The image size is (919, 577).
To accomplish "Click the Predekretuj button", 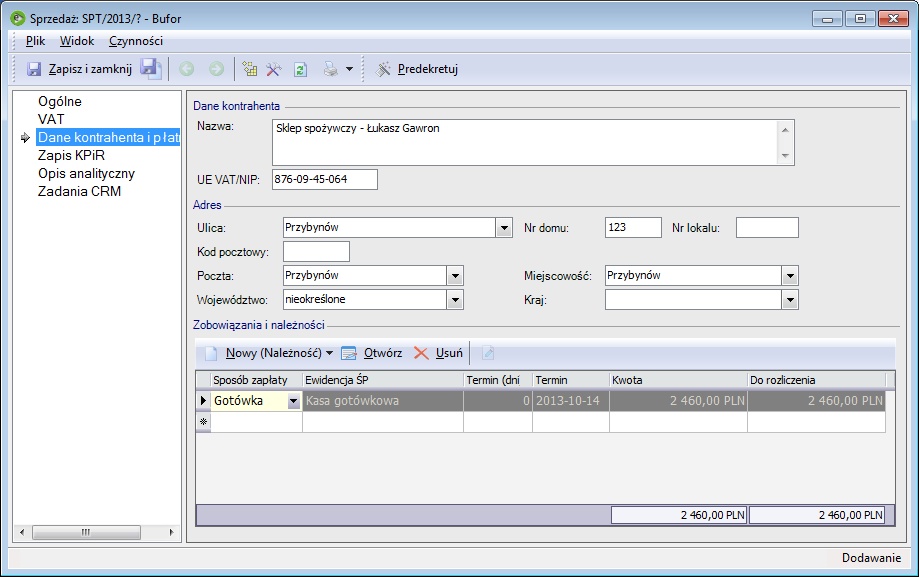I will (417, 69).
